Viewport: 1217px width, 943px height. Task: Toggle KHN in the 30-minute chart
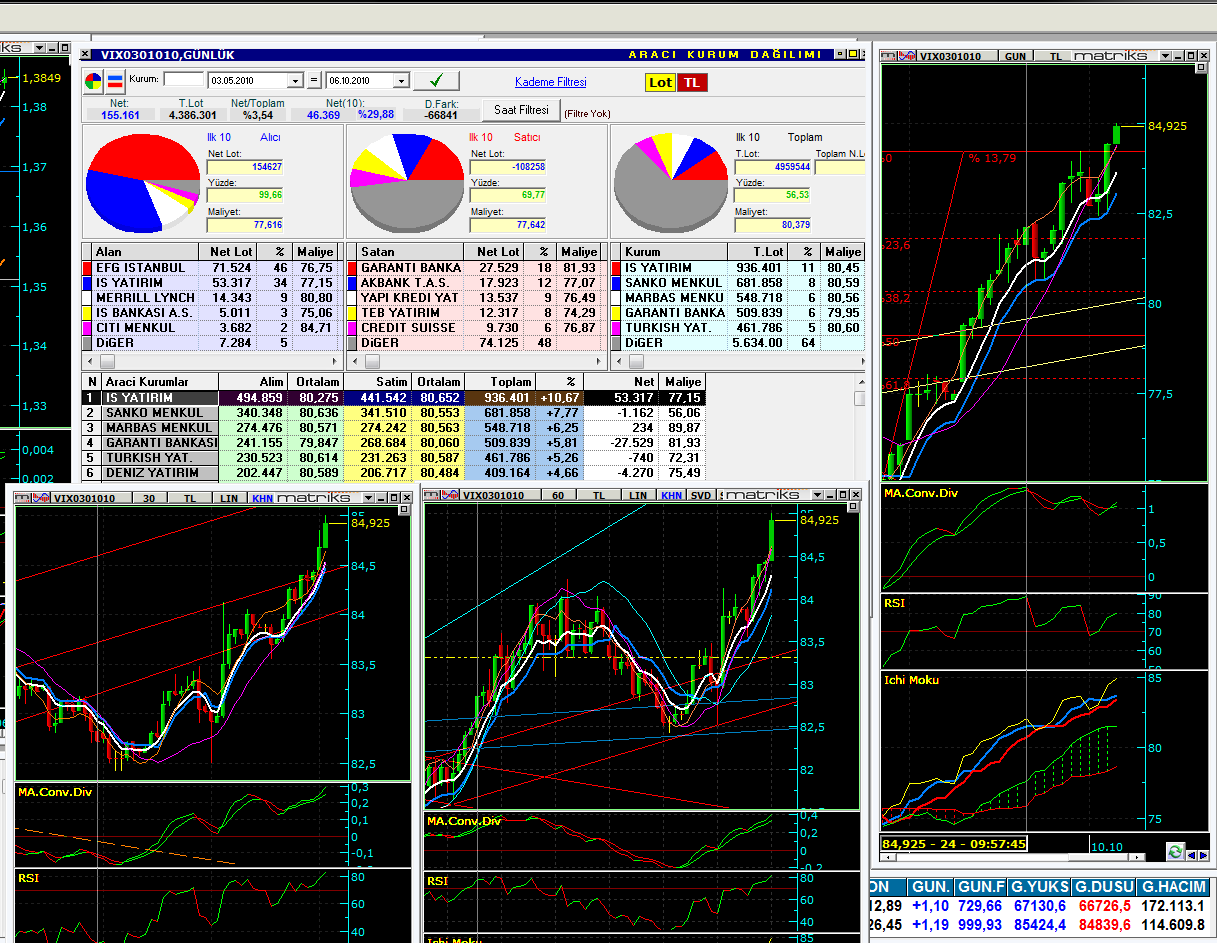click(x=262, y=498)
